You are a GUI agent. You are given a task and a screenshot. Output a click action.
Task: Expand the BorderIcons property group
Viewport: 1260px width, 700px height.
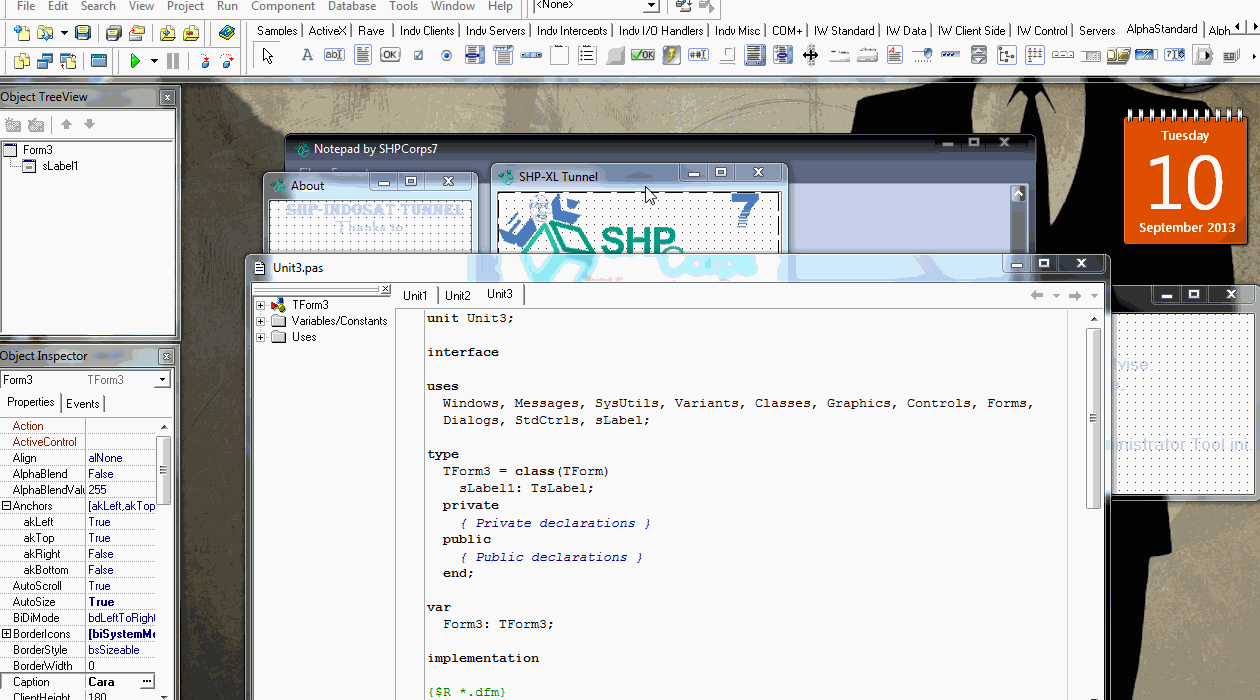click(x=6, y=634)
